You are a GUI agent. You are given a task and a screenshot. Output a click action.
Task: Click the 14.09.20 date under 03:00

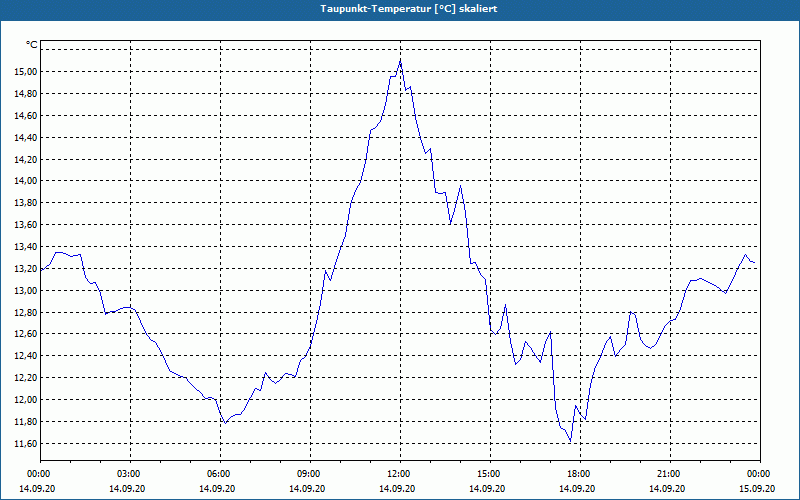click(x=127, y=489)
